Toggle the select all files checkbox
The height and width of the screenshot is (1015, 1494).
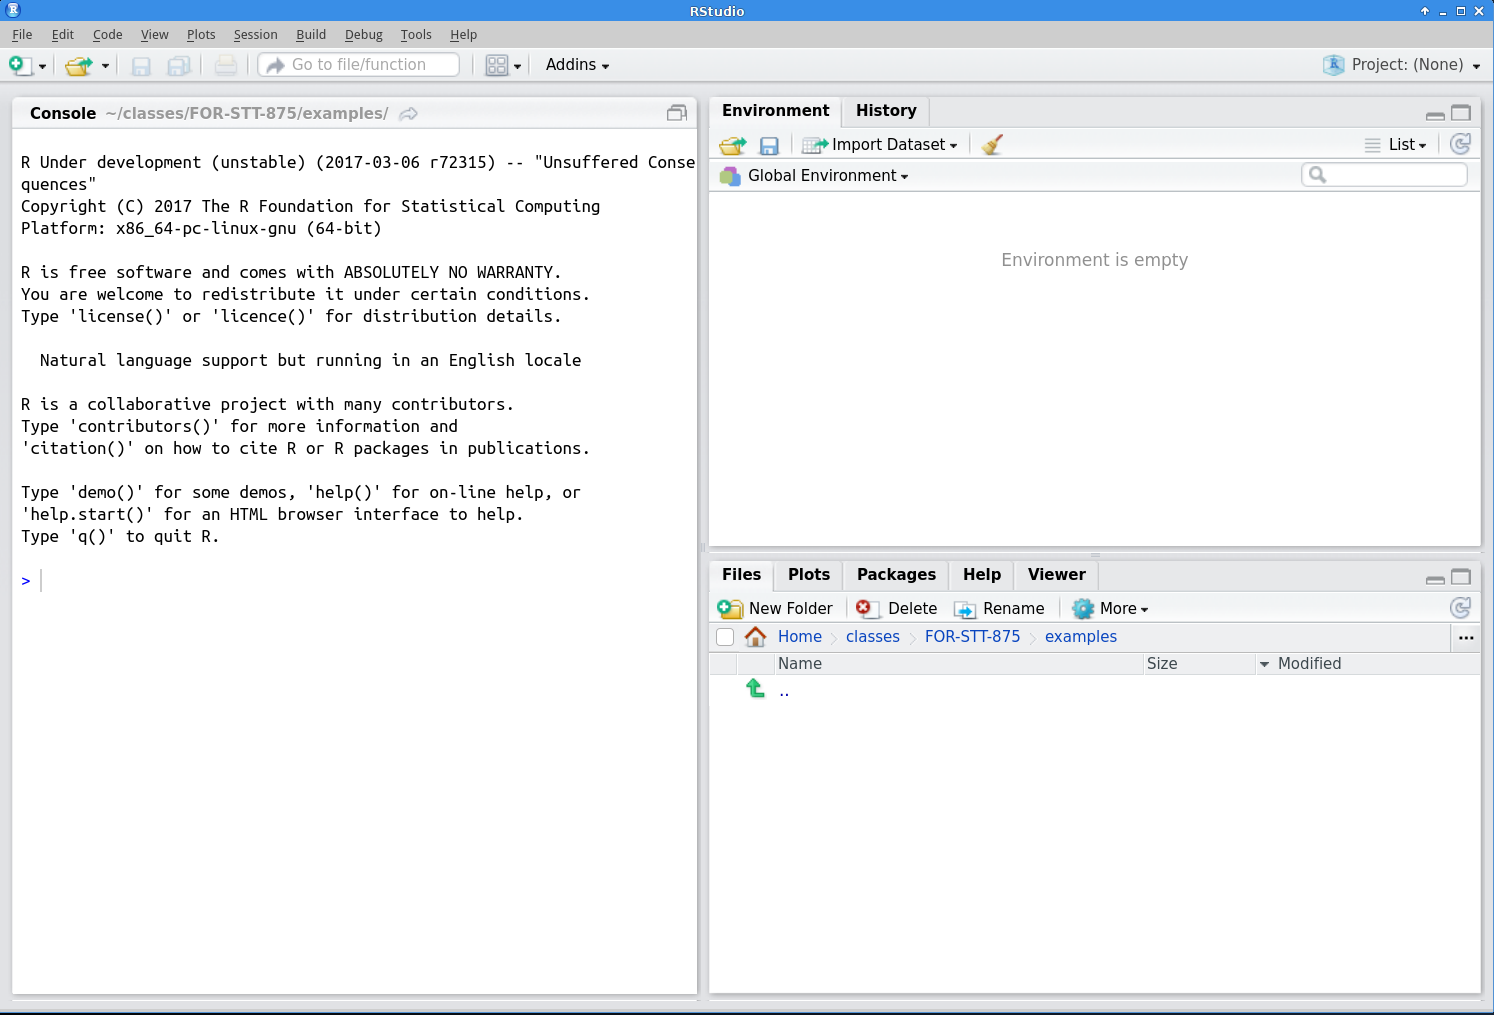point(725,637)
